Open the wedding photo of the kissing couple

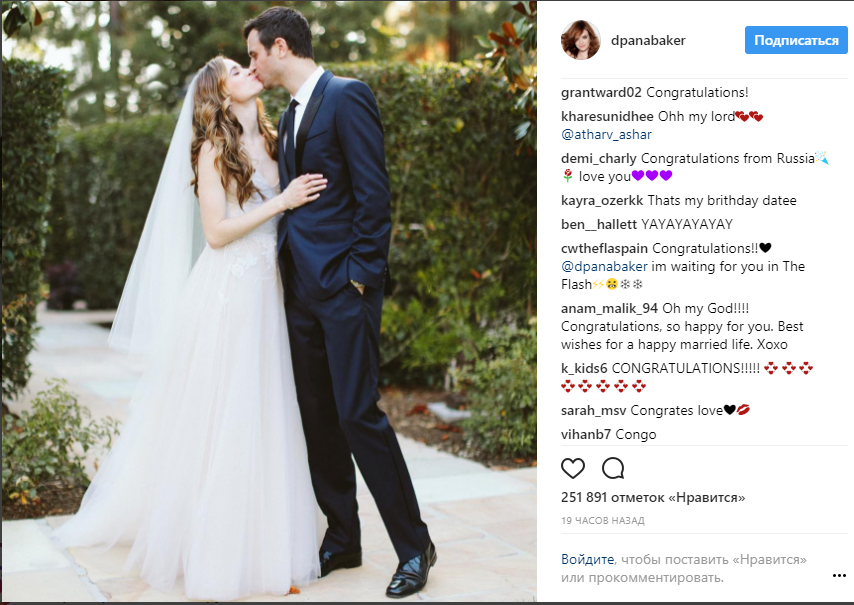click(x=269, y=301)
